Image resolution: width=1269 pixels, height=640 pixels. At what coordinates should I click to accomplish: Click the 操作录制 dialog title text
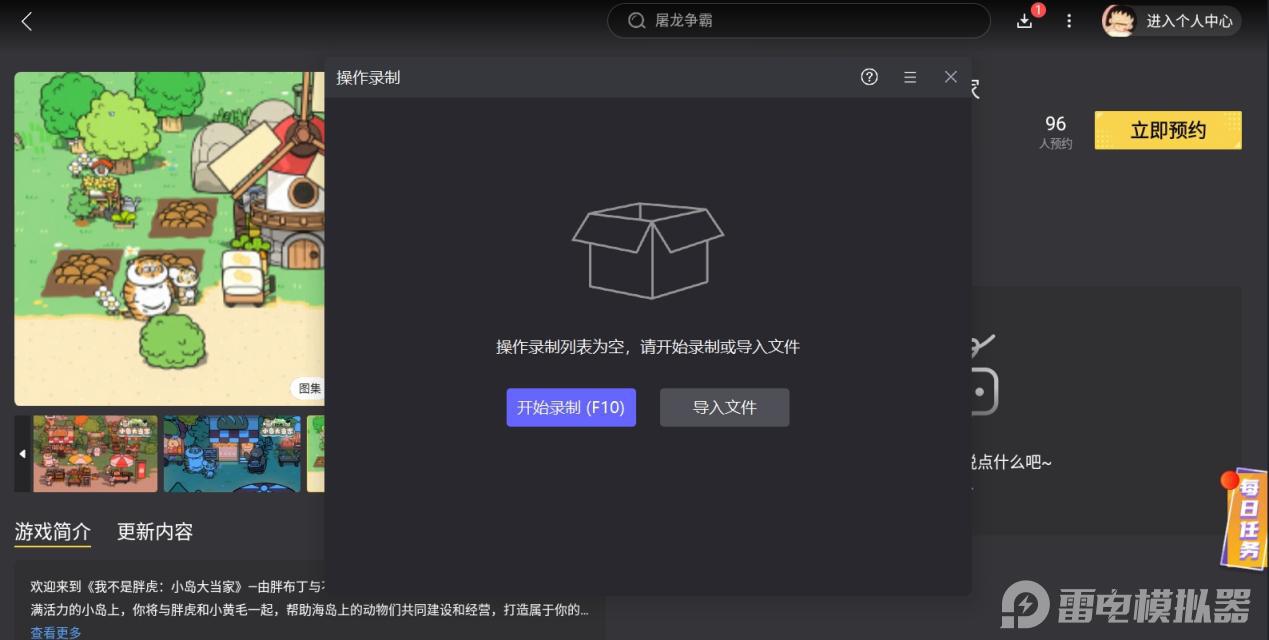pyautogui.click(x=368, y=77)
